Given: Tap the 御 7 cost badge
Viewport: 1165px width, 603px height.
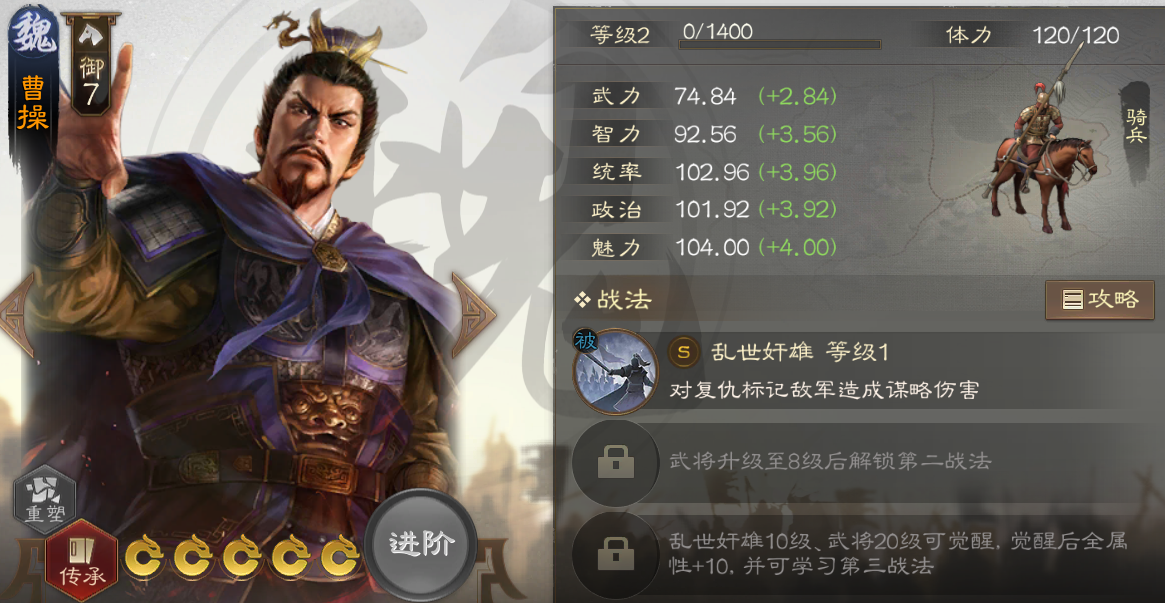Looking at the screenshot, I should click(90, 65).
